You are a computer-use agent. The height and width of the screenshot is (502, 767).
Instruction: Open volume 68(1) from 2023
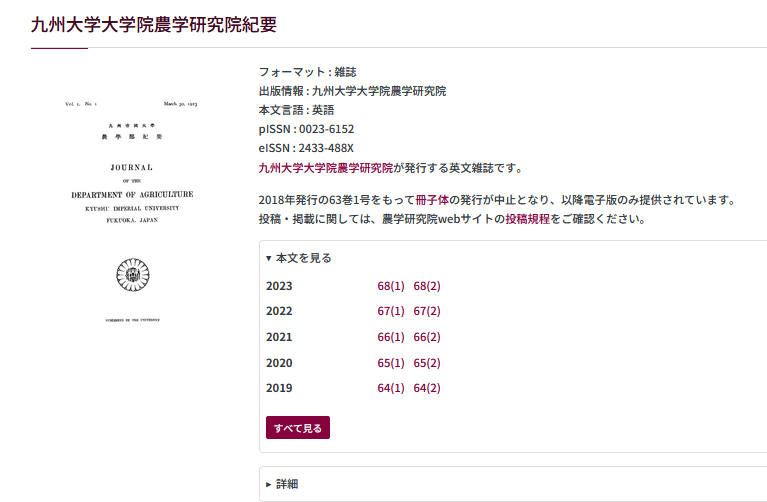[391, 286]
